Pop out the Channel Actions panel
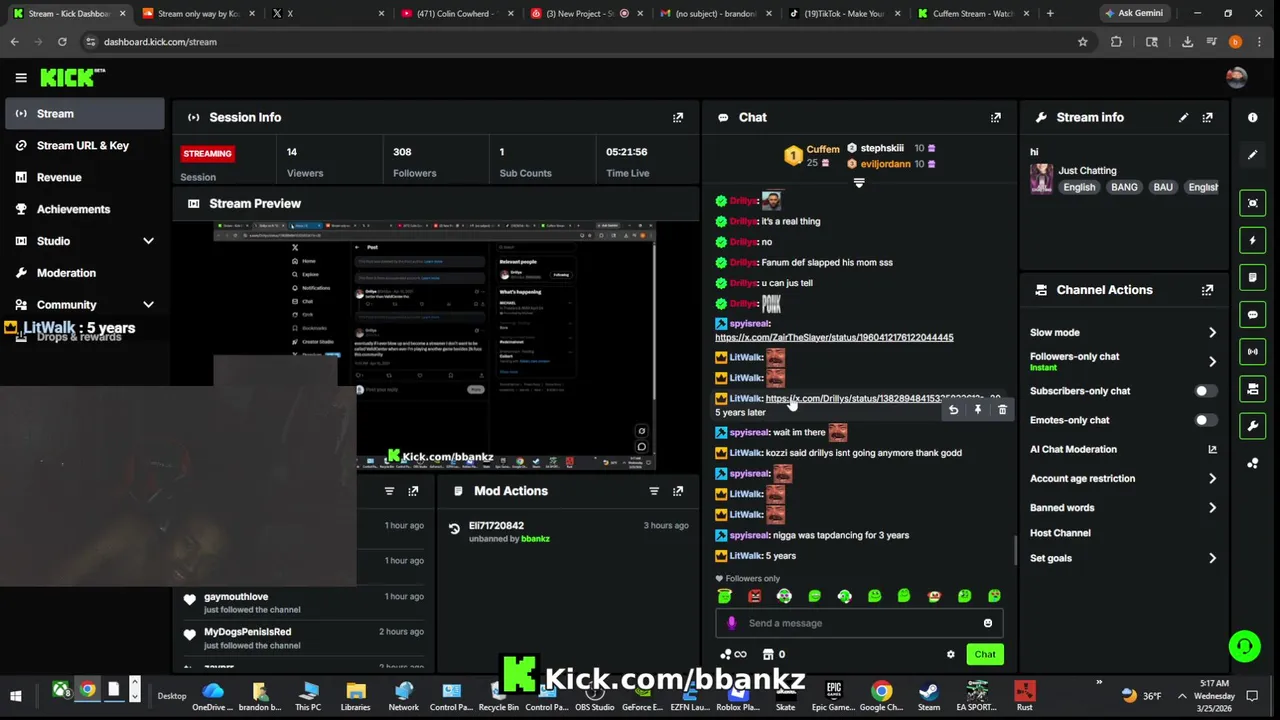Image resolution: width=1280 pixels, height=720 pixels. tap(1207, 290)
